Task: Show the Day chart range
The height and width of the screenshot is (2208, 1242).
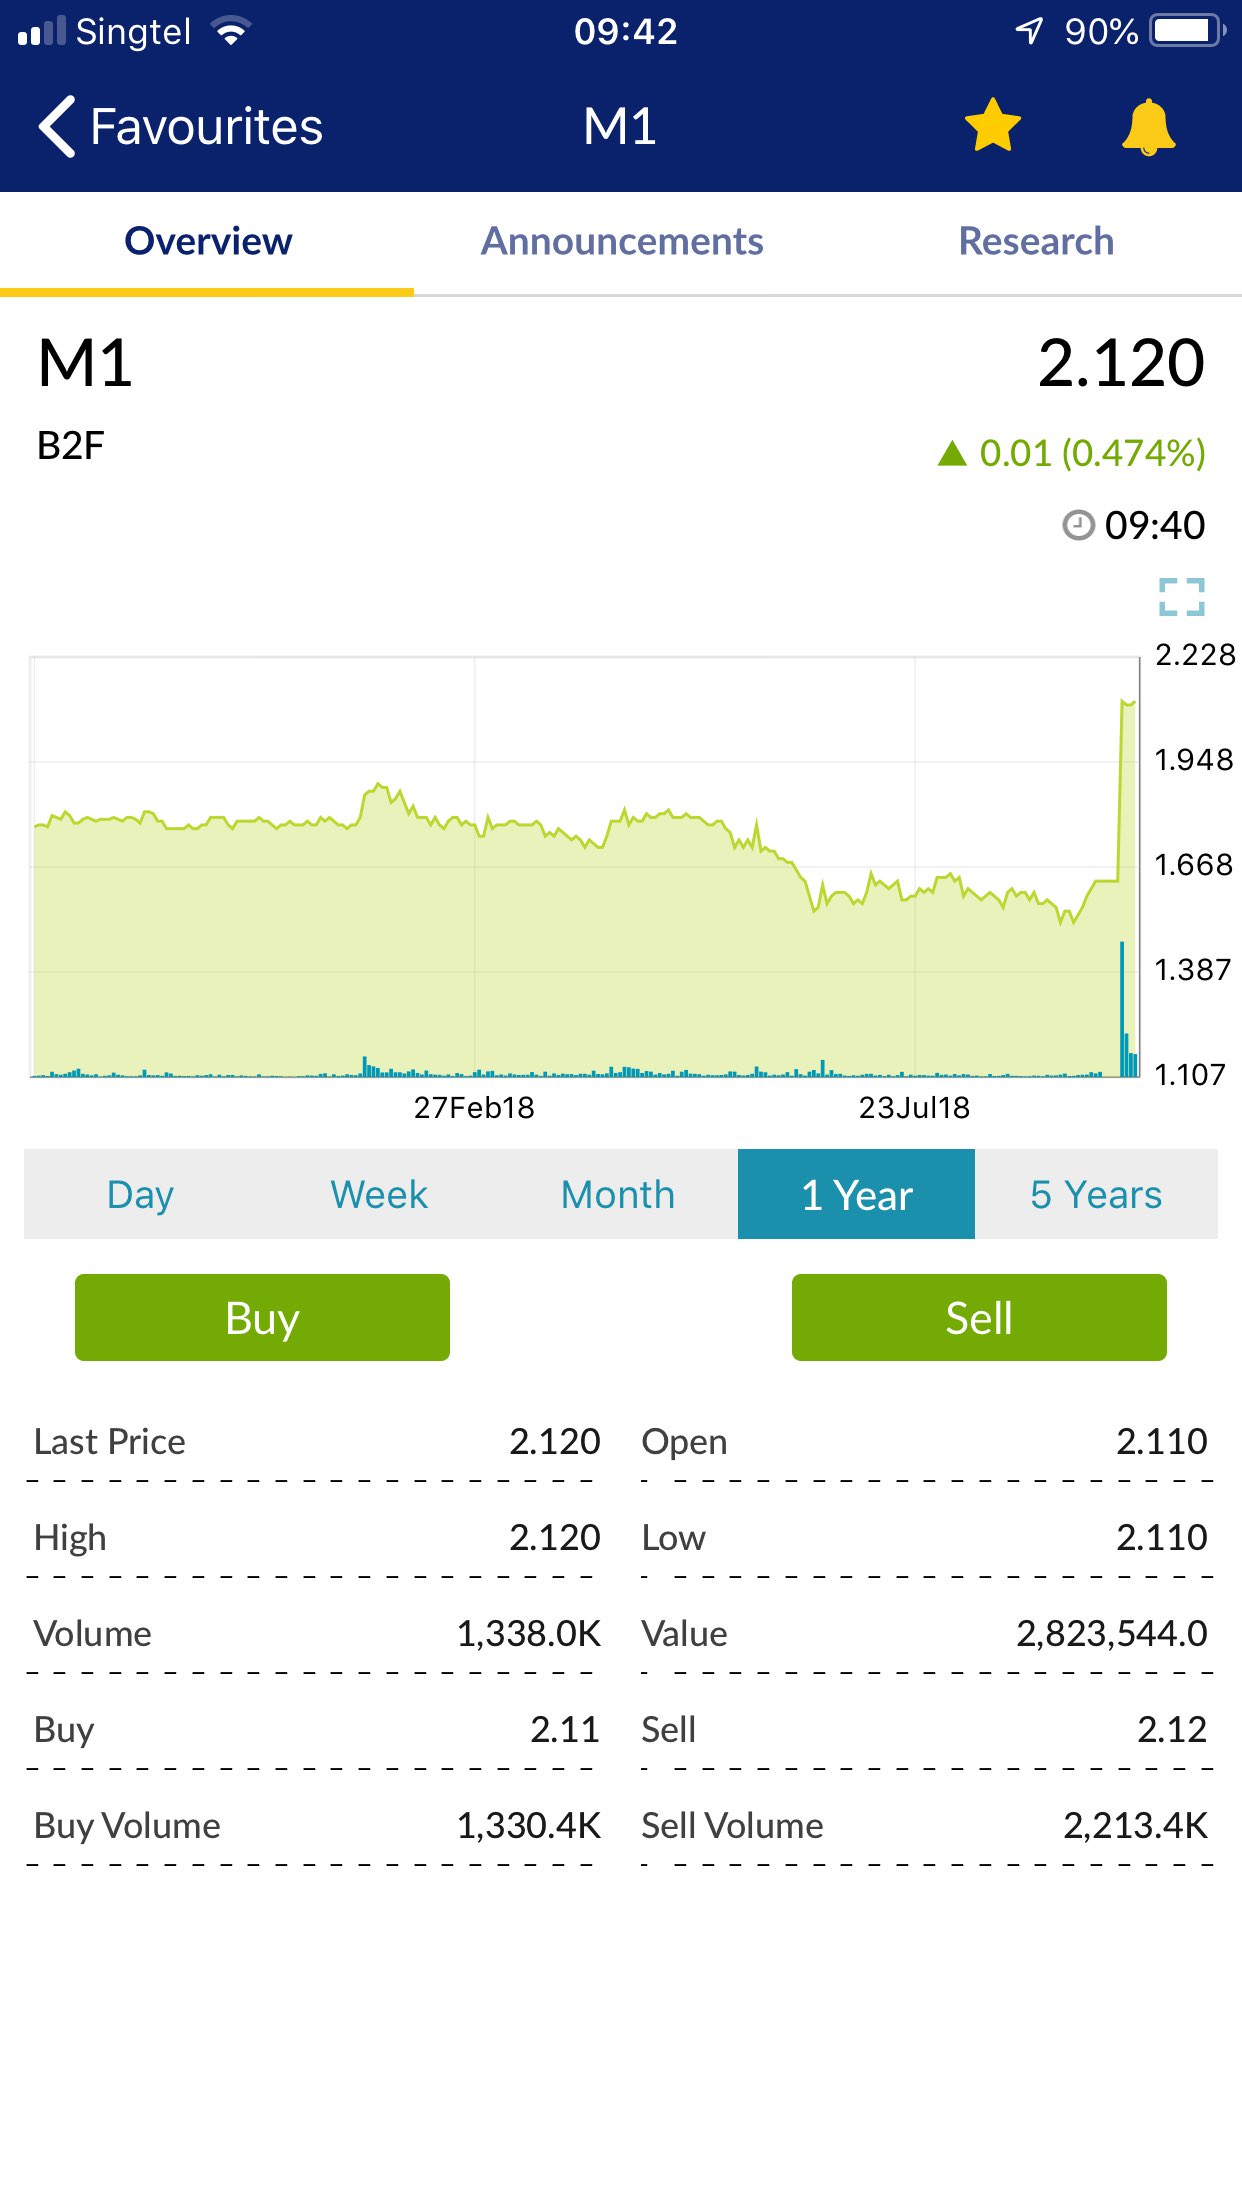Action: tap(141, 1194)
